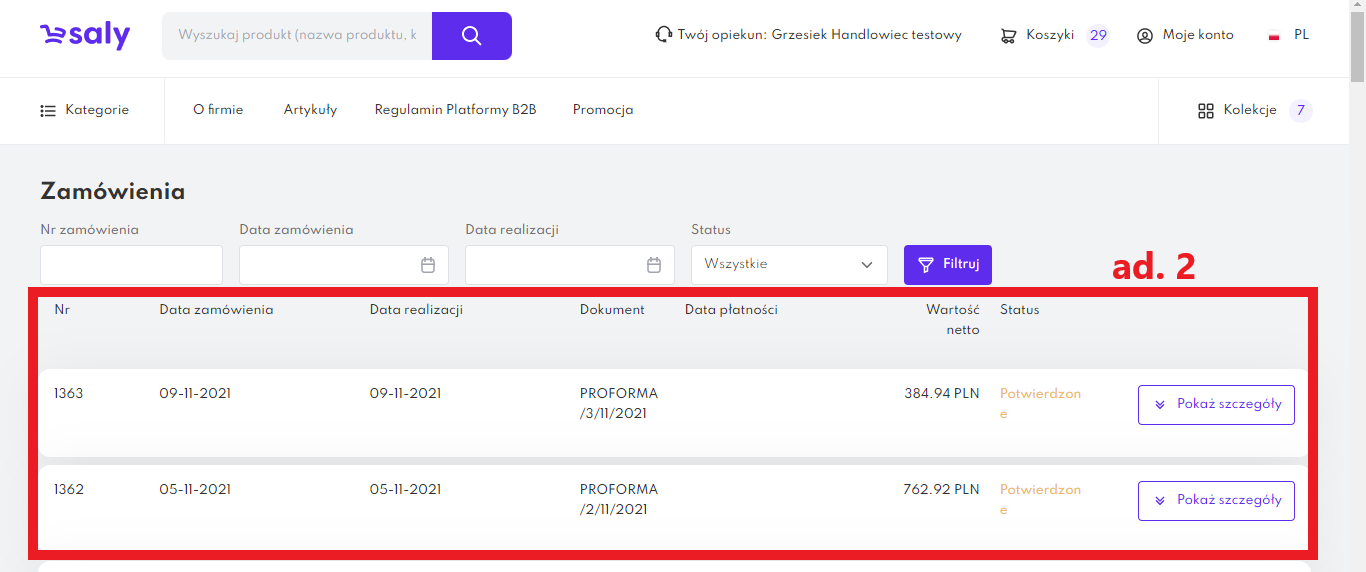This screenshot has height=572, width=1366.
Task: Open calendar picker for Data zamówienia
Action: pos(428,265)
